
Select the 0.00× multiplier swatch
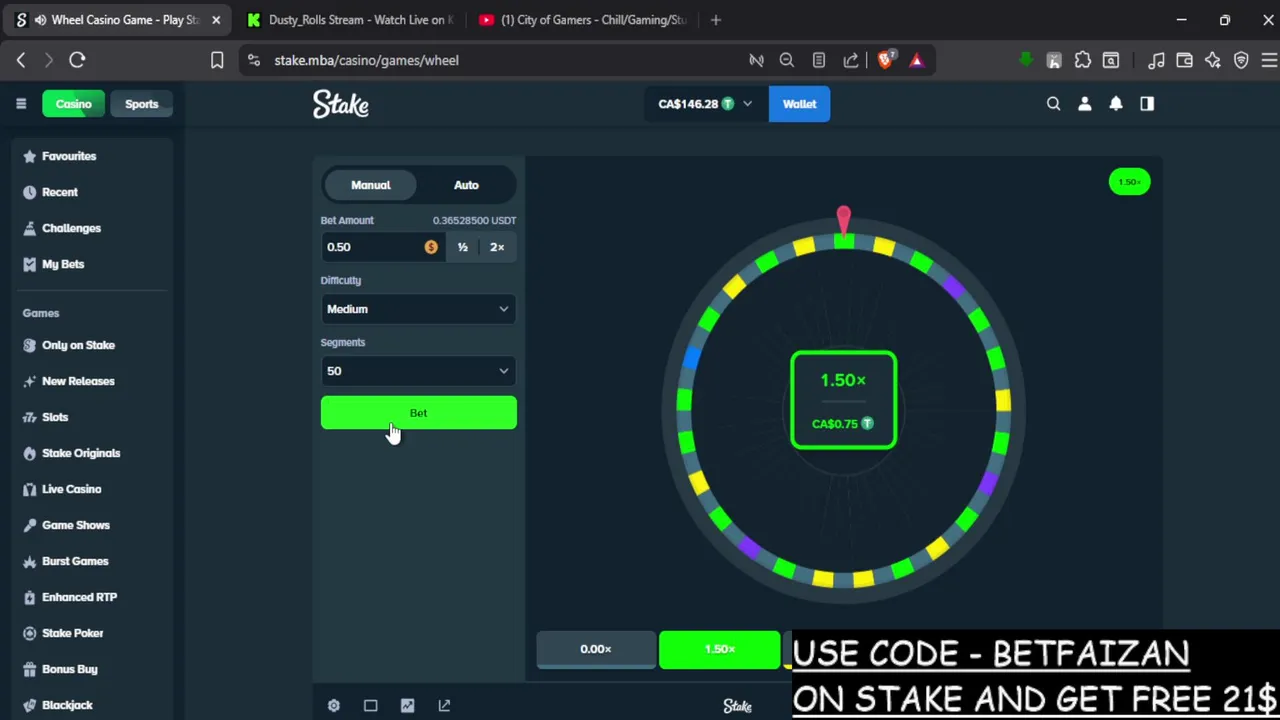click(x=596, y=649)
